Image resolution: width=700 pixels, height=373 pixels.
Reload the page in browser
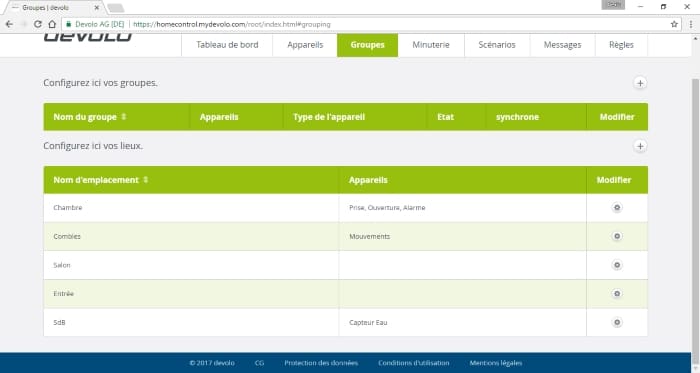38,24
